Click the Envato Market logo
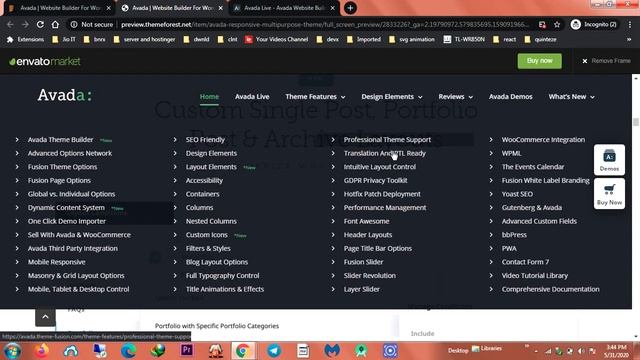640x360 pixels. [44, 62]
